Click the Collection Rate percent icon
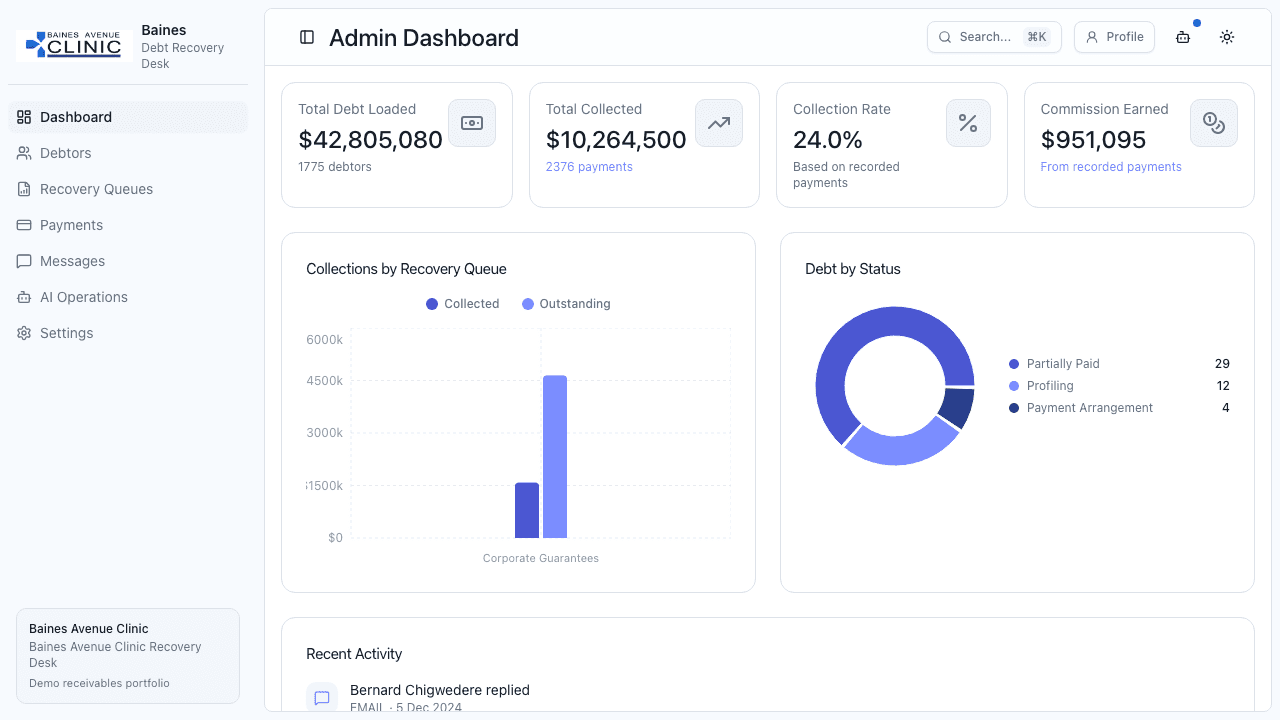 968,123
